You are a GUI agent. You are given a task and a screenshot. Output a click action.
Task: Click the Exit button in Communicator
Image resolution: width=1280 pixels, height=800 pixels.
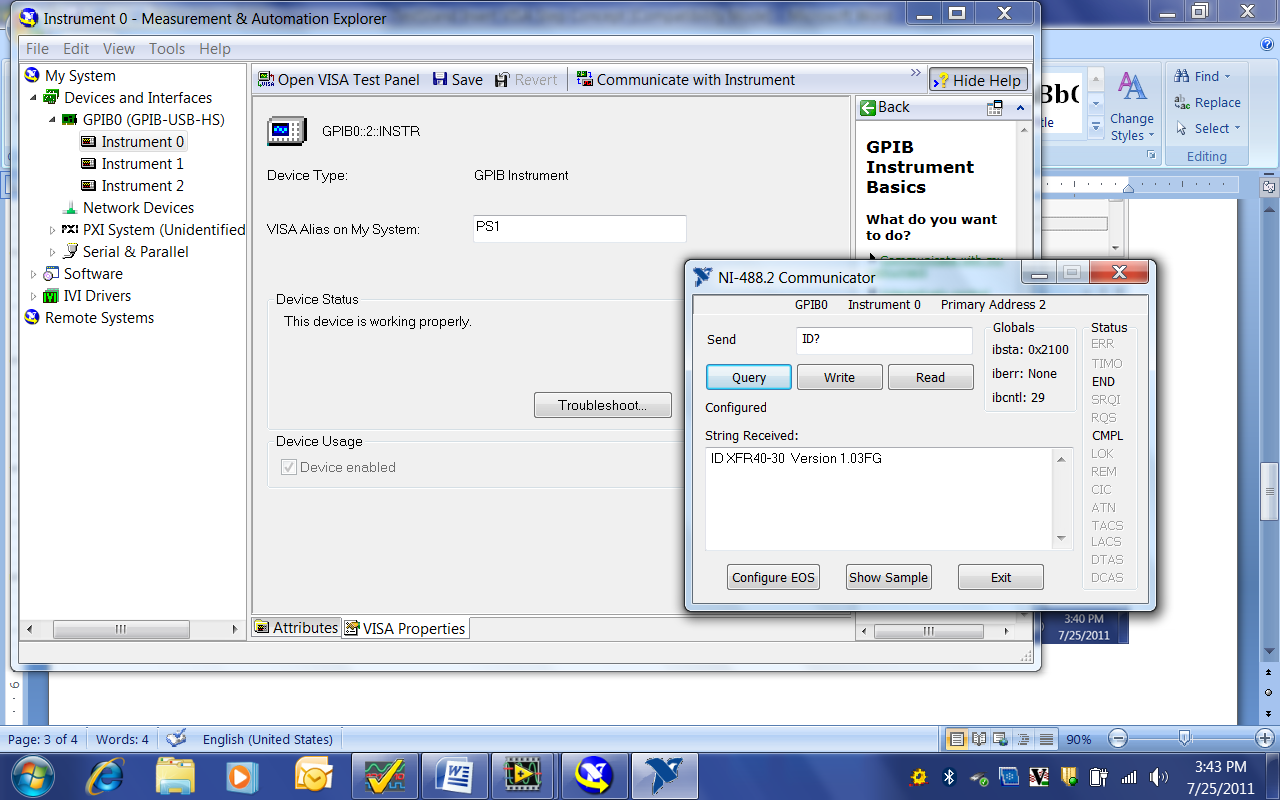[x=1001, y=577]
